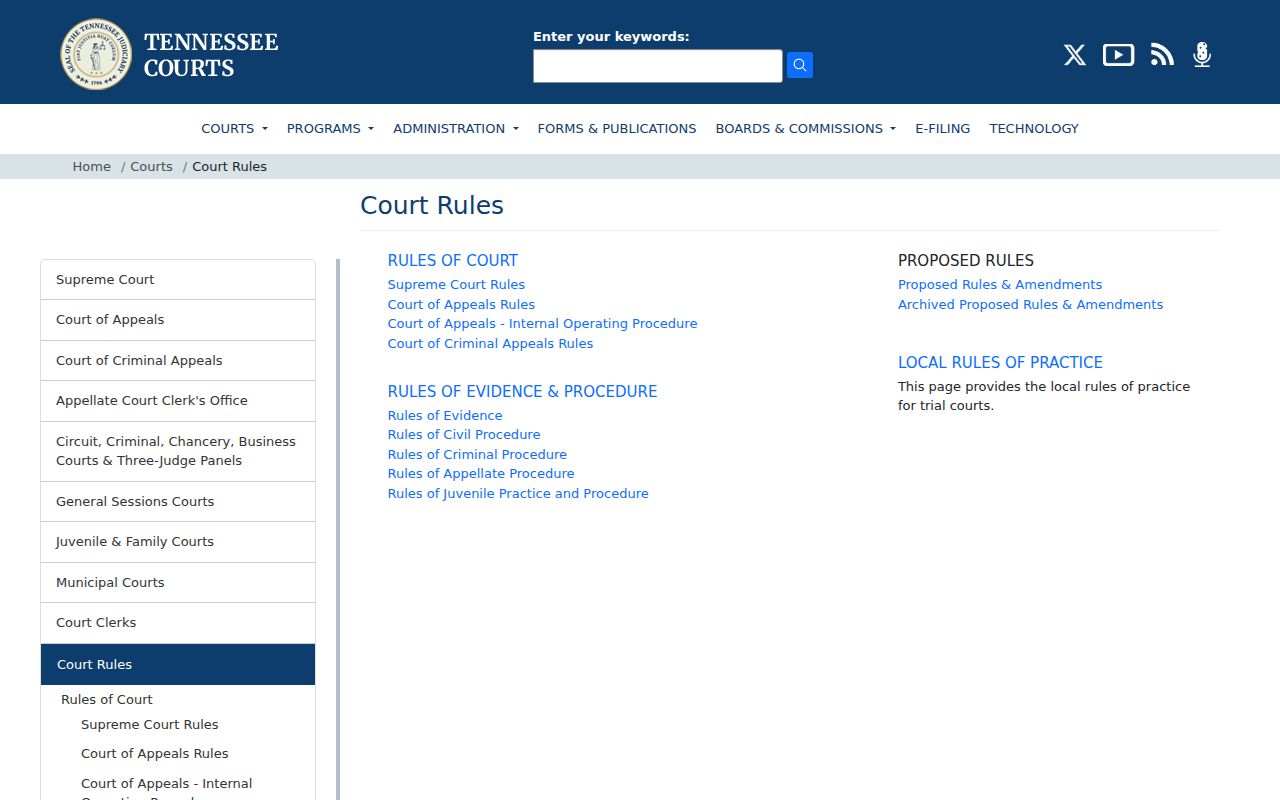Focus the keywords search field
This screenshot has height=800, width=1280.
click(x=658, y=66)
